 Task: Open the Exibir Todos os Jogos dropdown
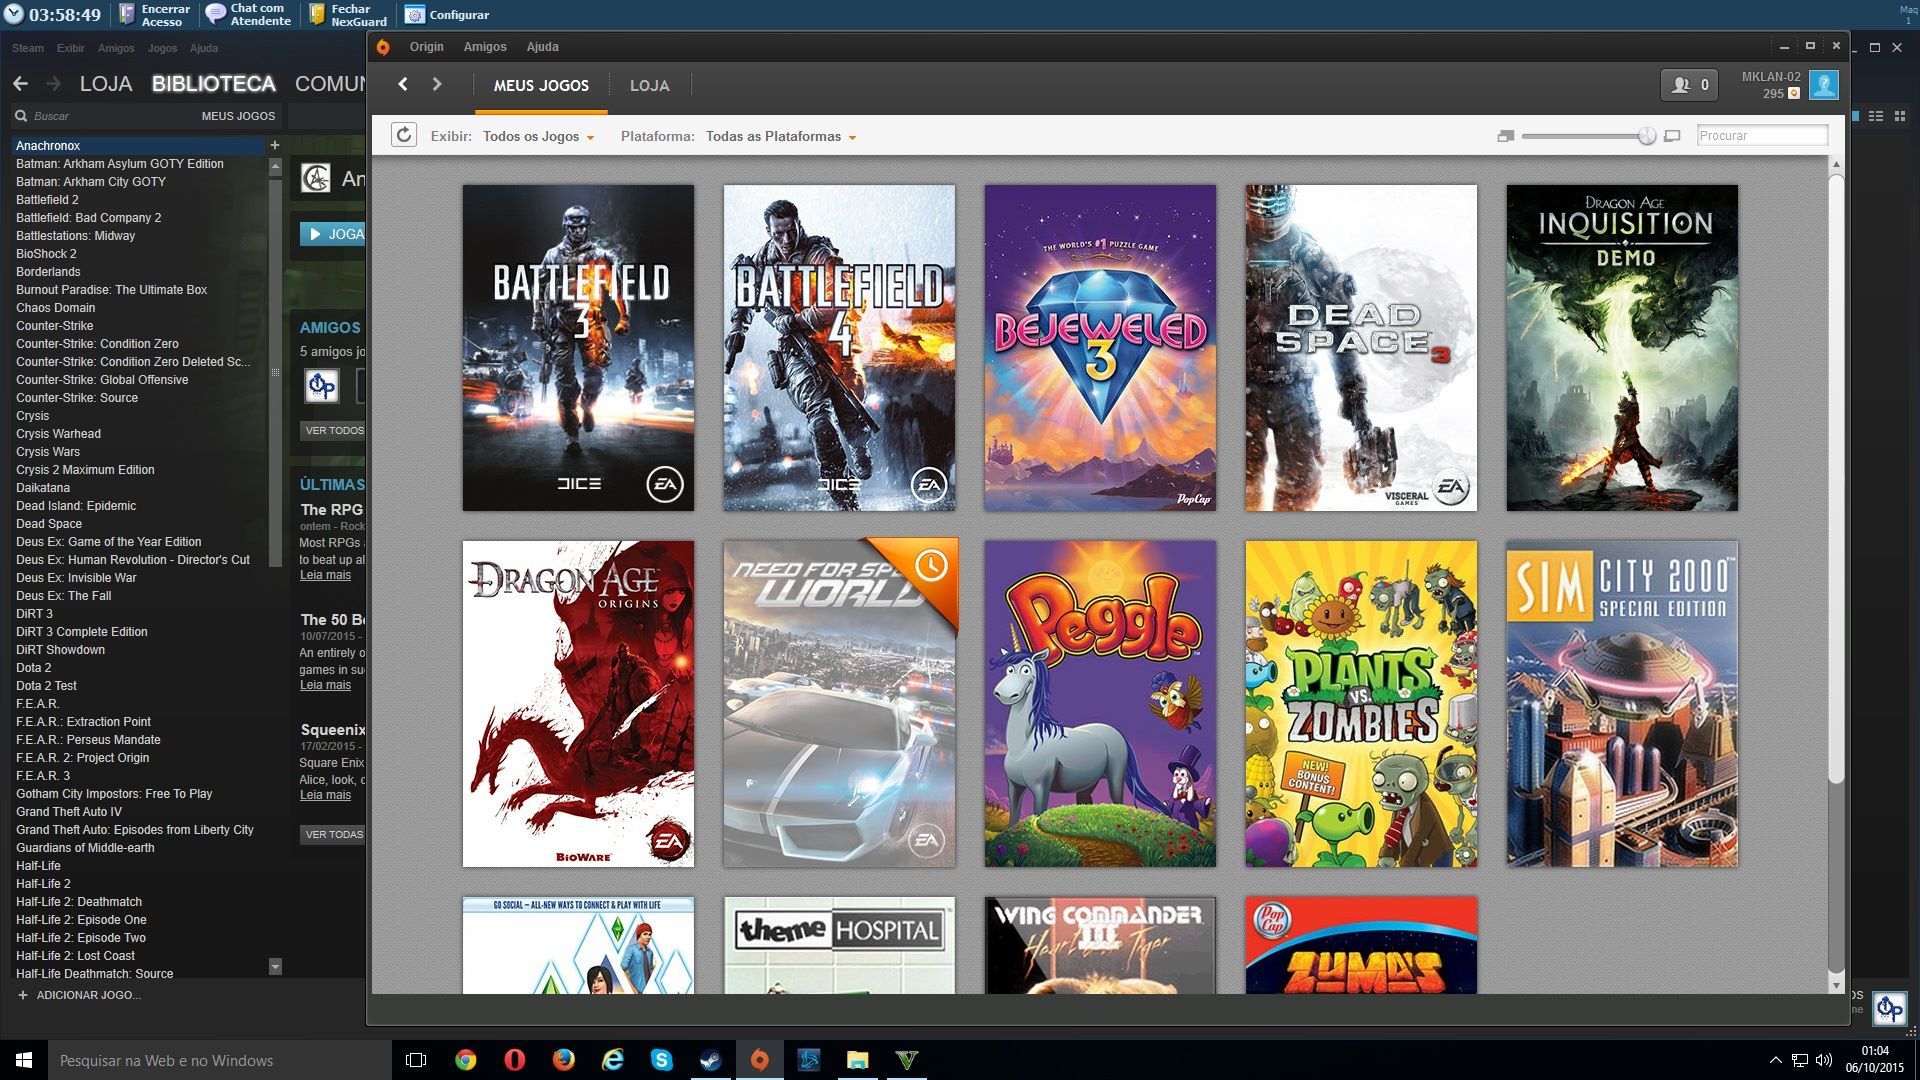(x=538, y=136)
